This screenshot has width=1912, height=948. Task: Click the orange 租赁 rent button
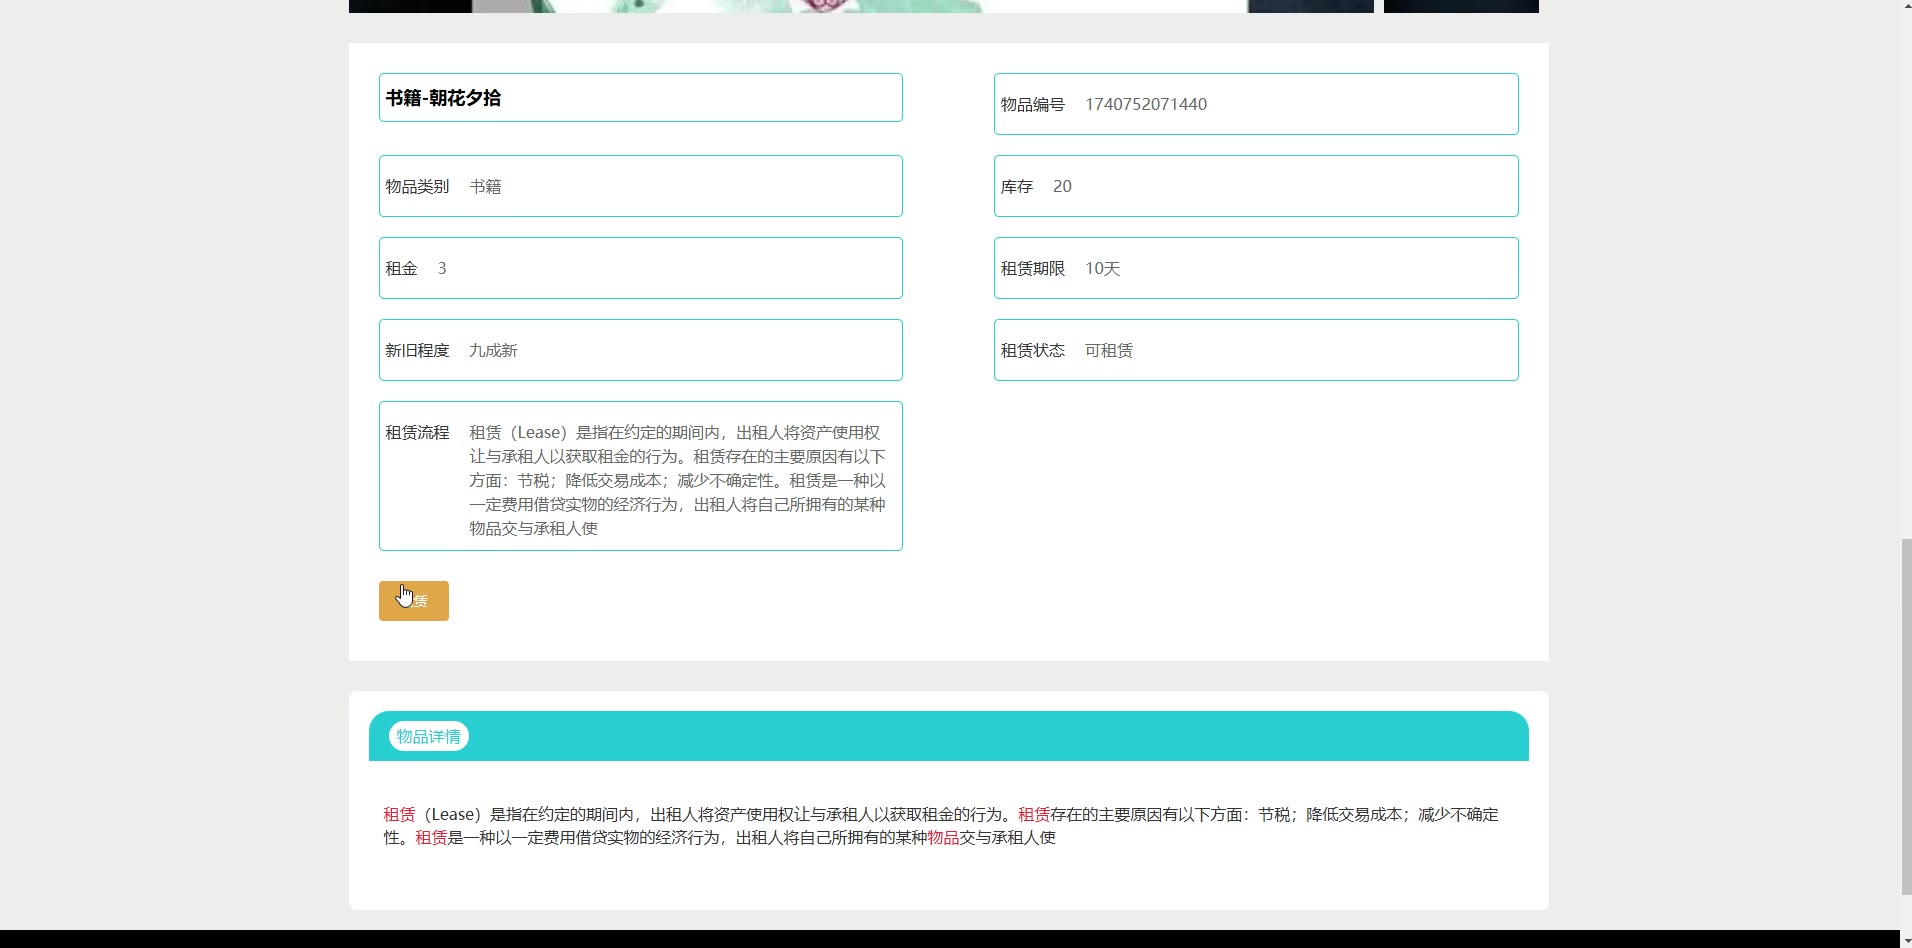413,601
